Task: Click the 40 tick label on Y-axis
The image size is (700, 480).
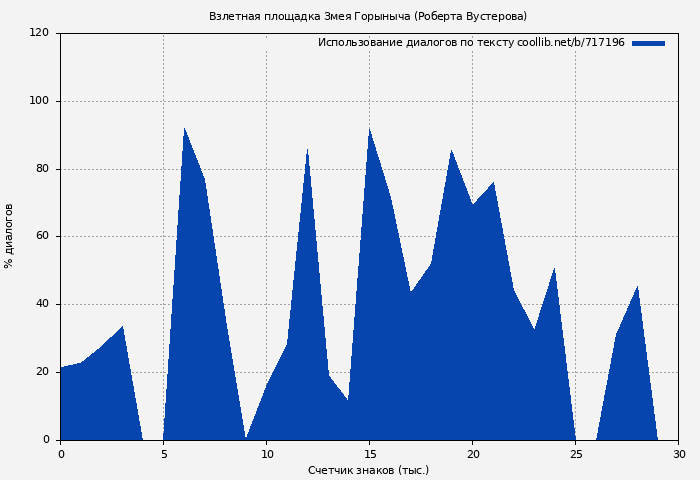Action: pyautogui.click(x=42, y=304)
